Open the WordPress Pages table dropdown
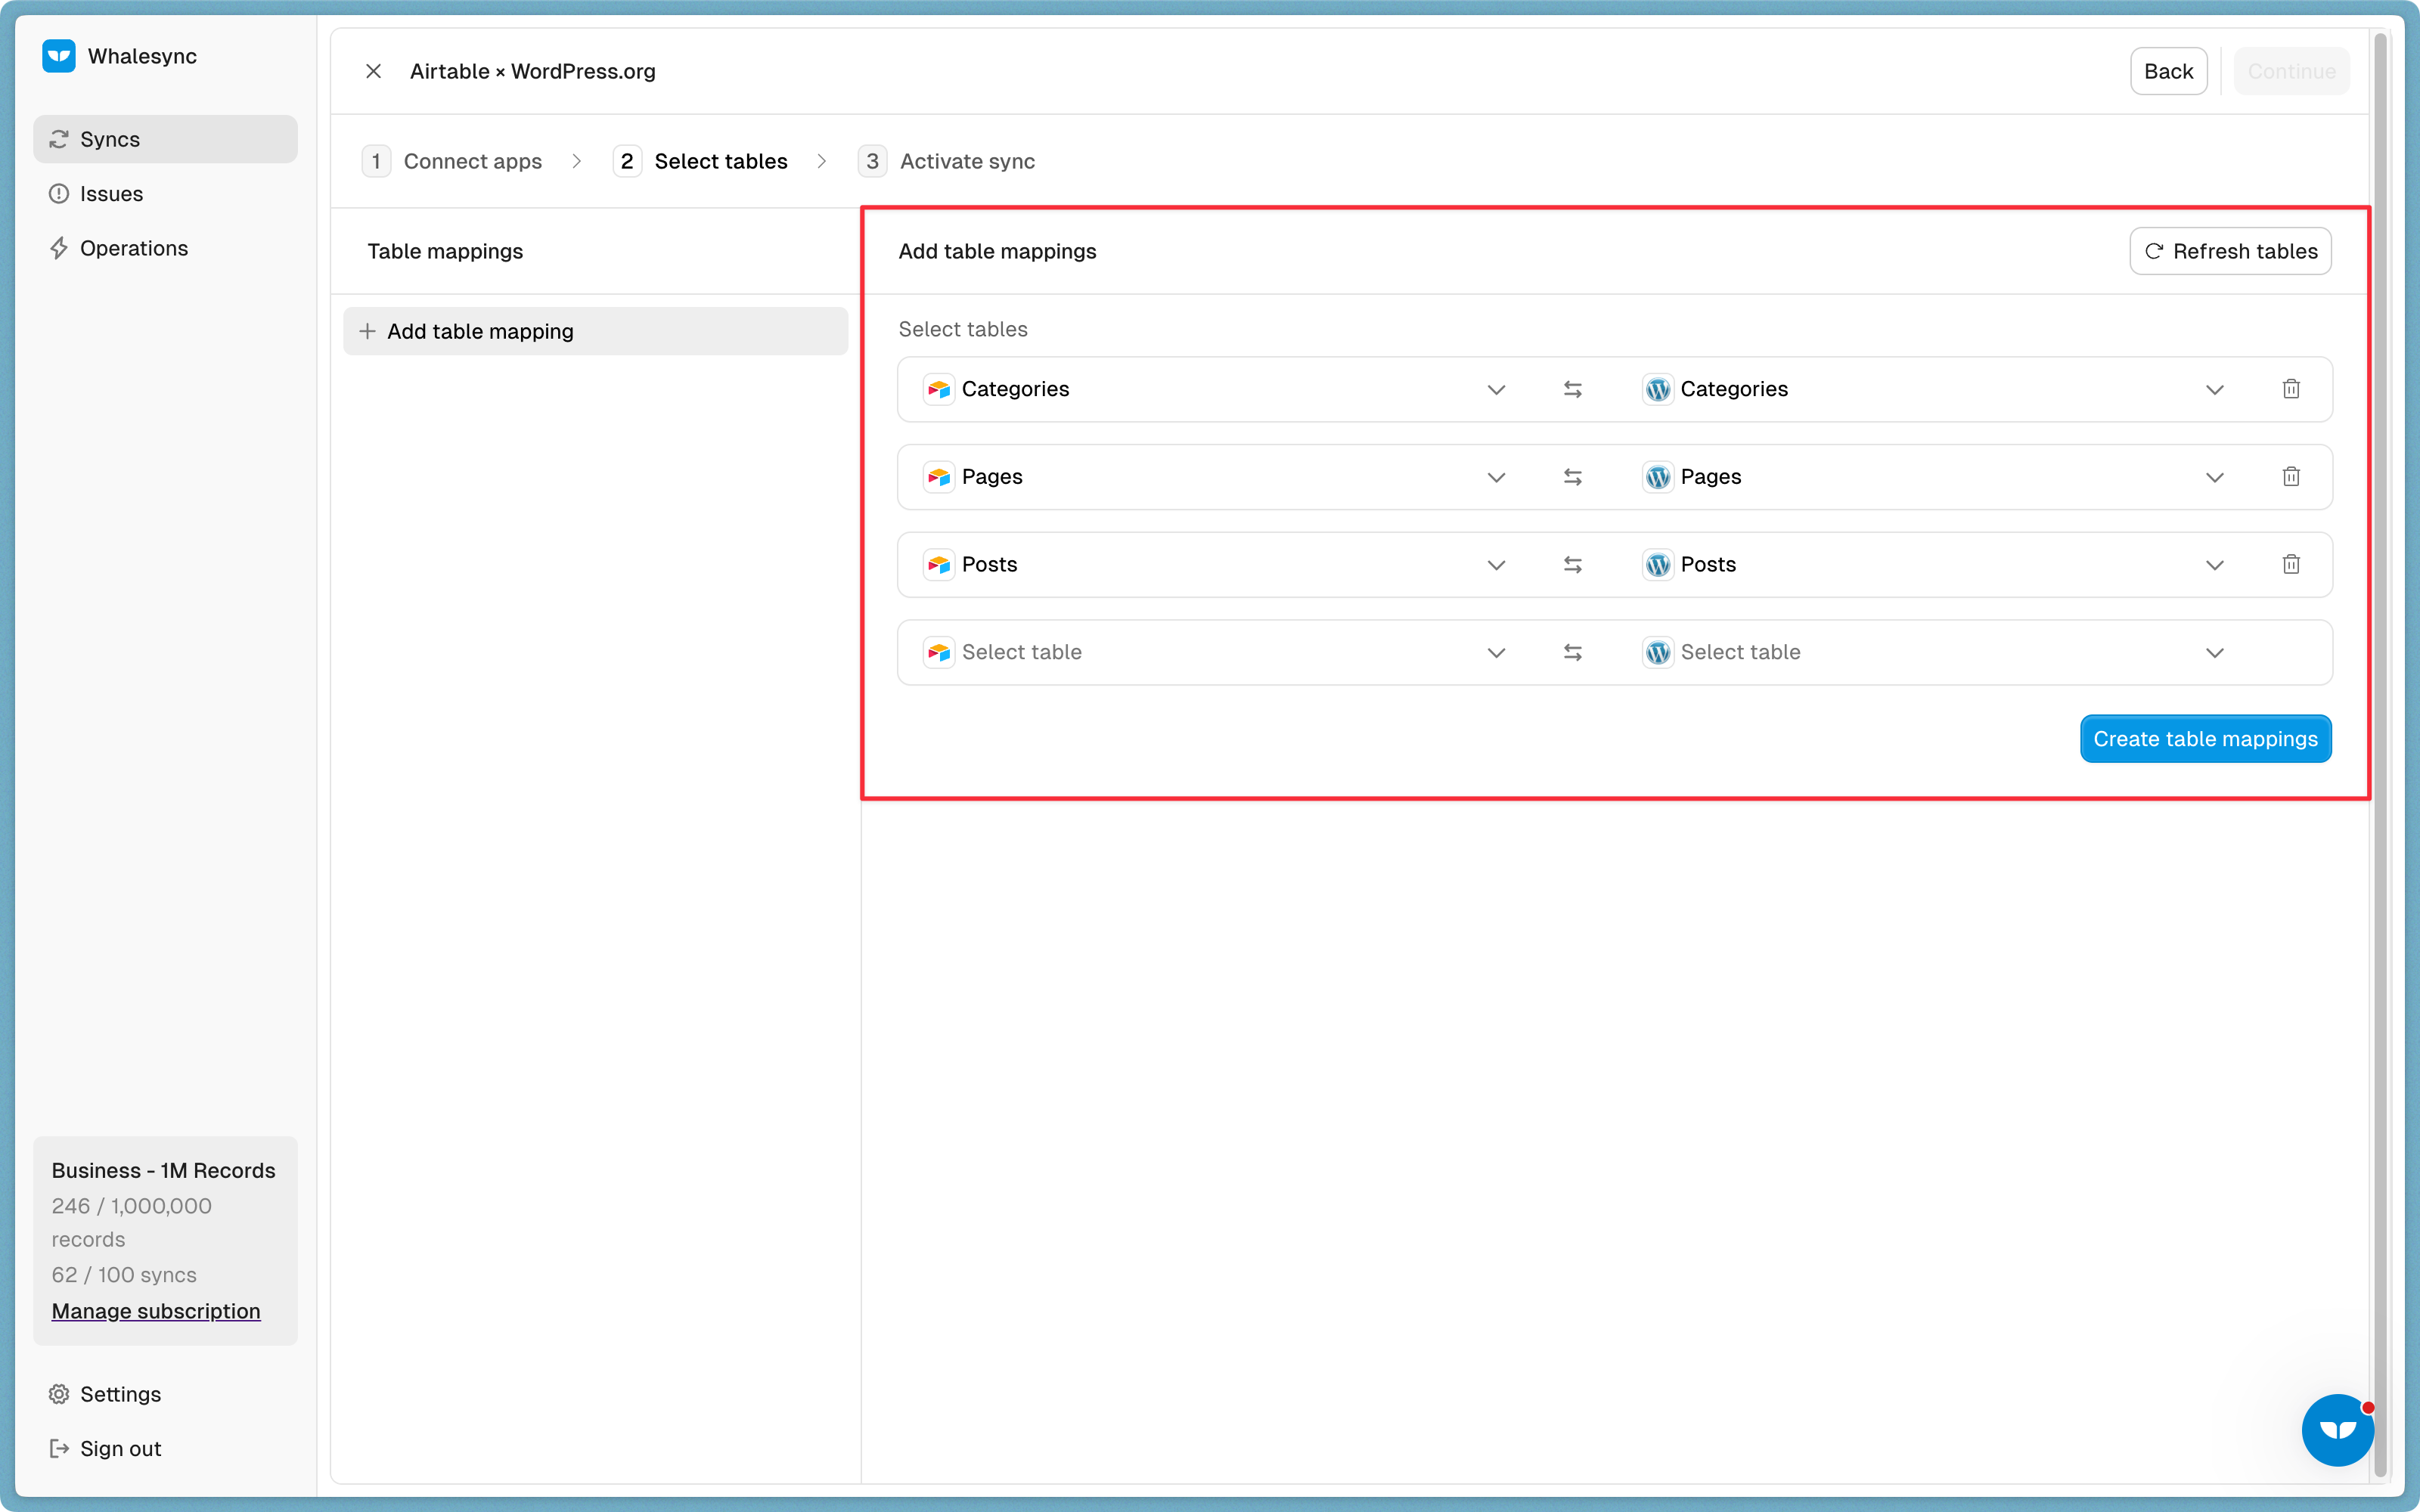This screenshot has height=1512, width=2420. point(1934,477)
